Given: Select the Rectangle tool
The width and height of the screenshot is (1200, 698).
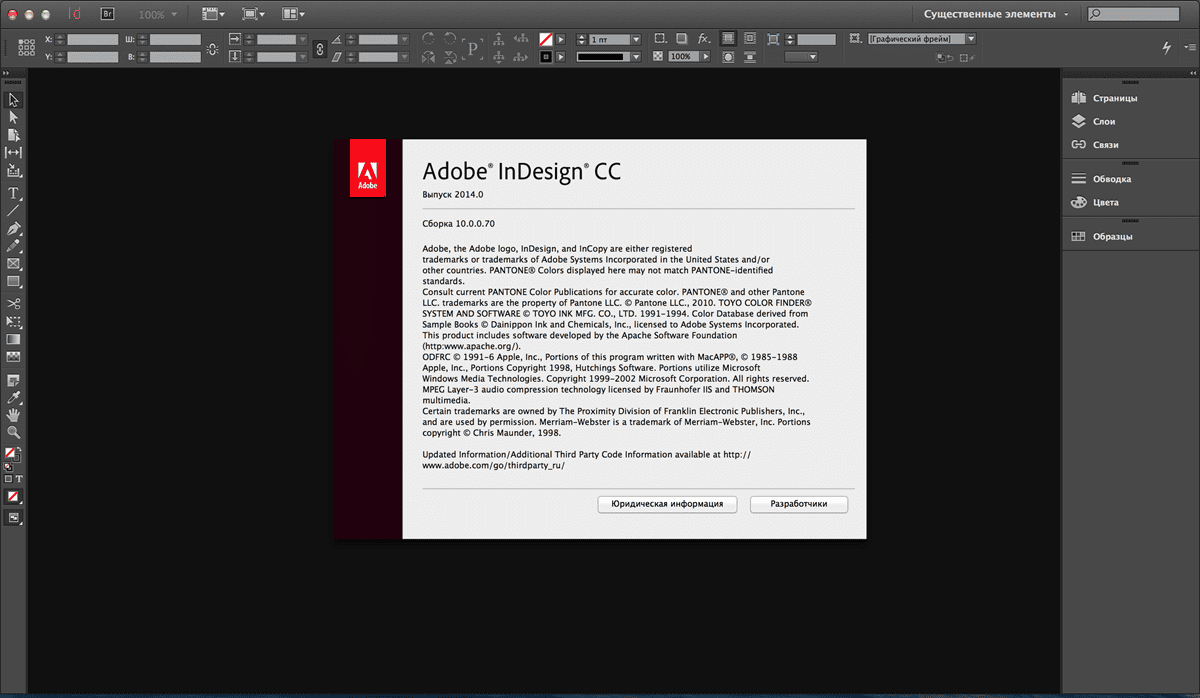Looking at the screenshot, I should click(x=14, y=282).
